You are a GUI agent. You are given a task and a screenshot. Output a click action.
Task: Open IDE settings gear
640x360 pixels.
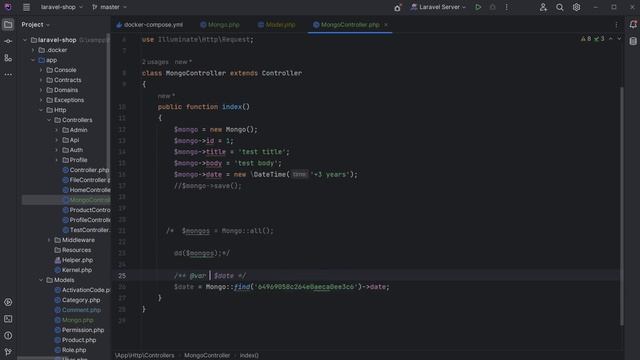pos(576,7)
